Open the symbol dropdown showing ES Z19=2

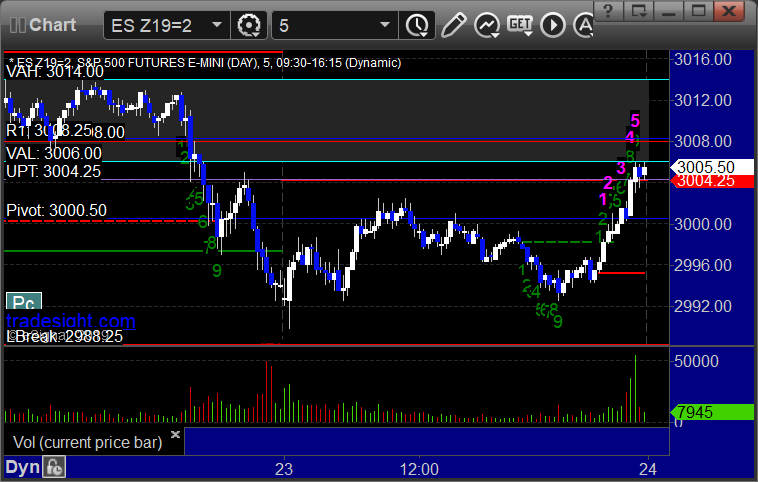pos(166,25)
